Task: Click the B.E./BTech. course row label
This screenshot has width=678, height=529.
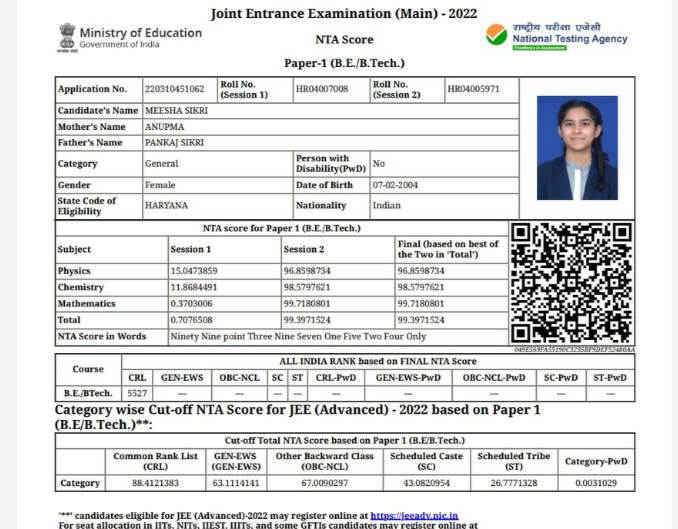Action: point(88,394)
